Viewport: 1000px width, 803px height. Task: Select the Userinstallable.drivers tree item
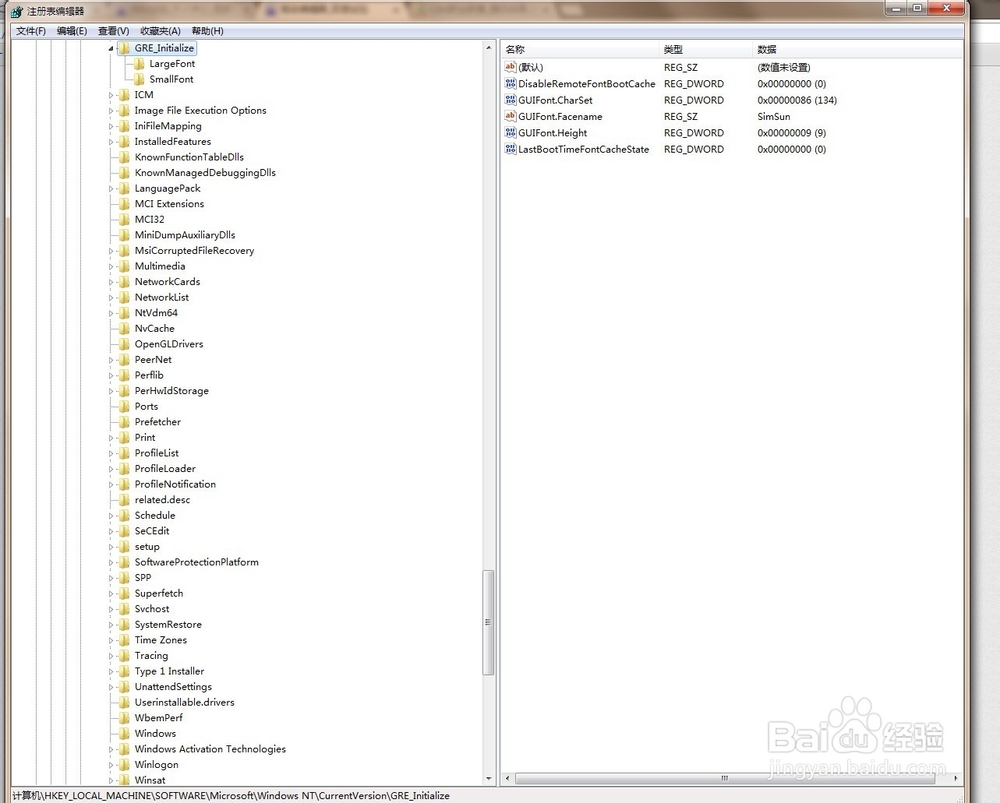[x=184, y=702]
